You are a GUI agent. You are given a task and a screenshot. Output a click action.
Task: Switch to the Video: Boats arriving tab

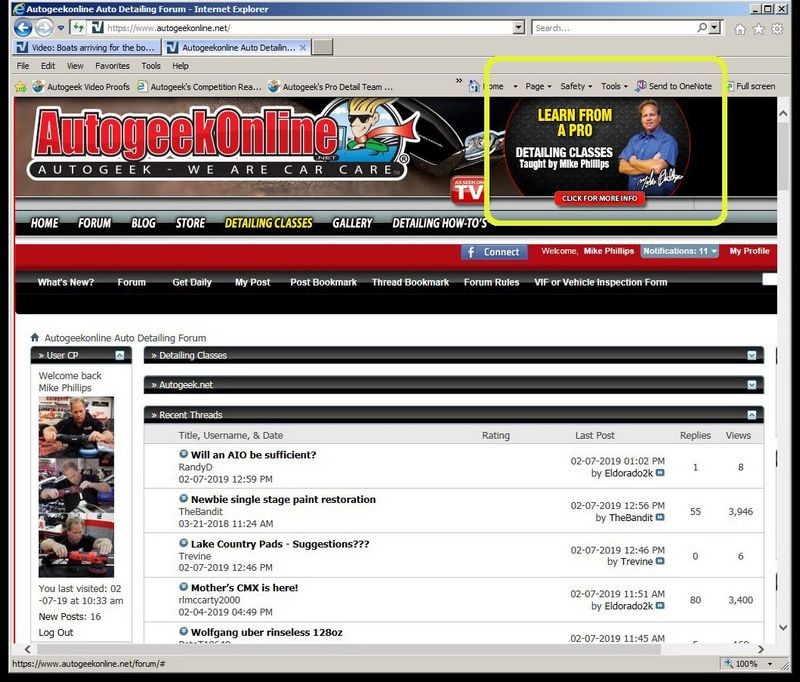tap(86, 47)
